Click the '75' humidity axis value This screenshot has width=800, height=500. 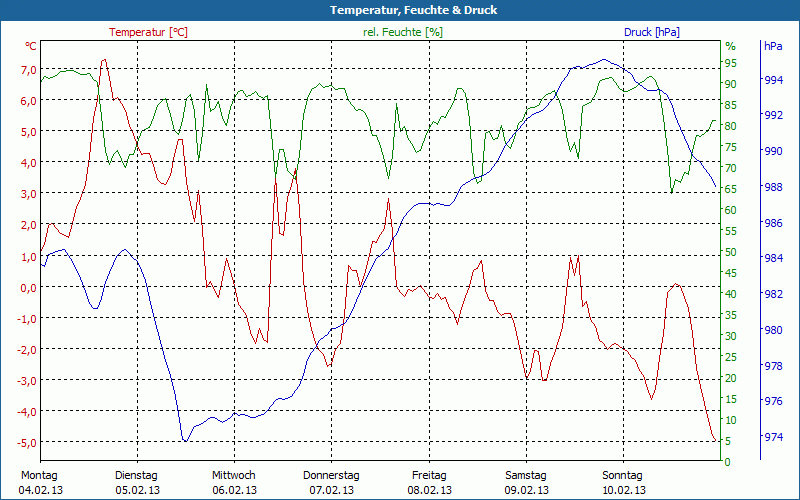pyautogui.click(x=731, y=147)
